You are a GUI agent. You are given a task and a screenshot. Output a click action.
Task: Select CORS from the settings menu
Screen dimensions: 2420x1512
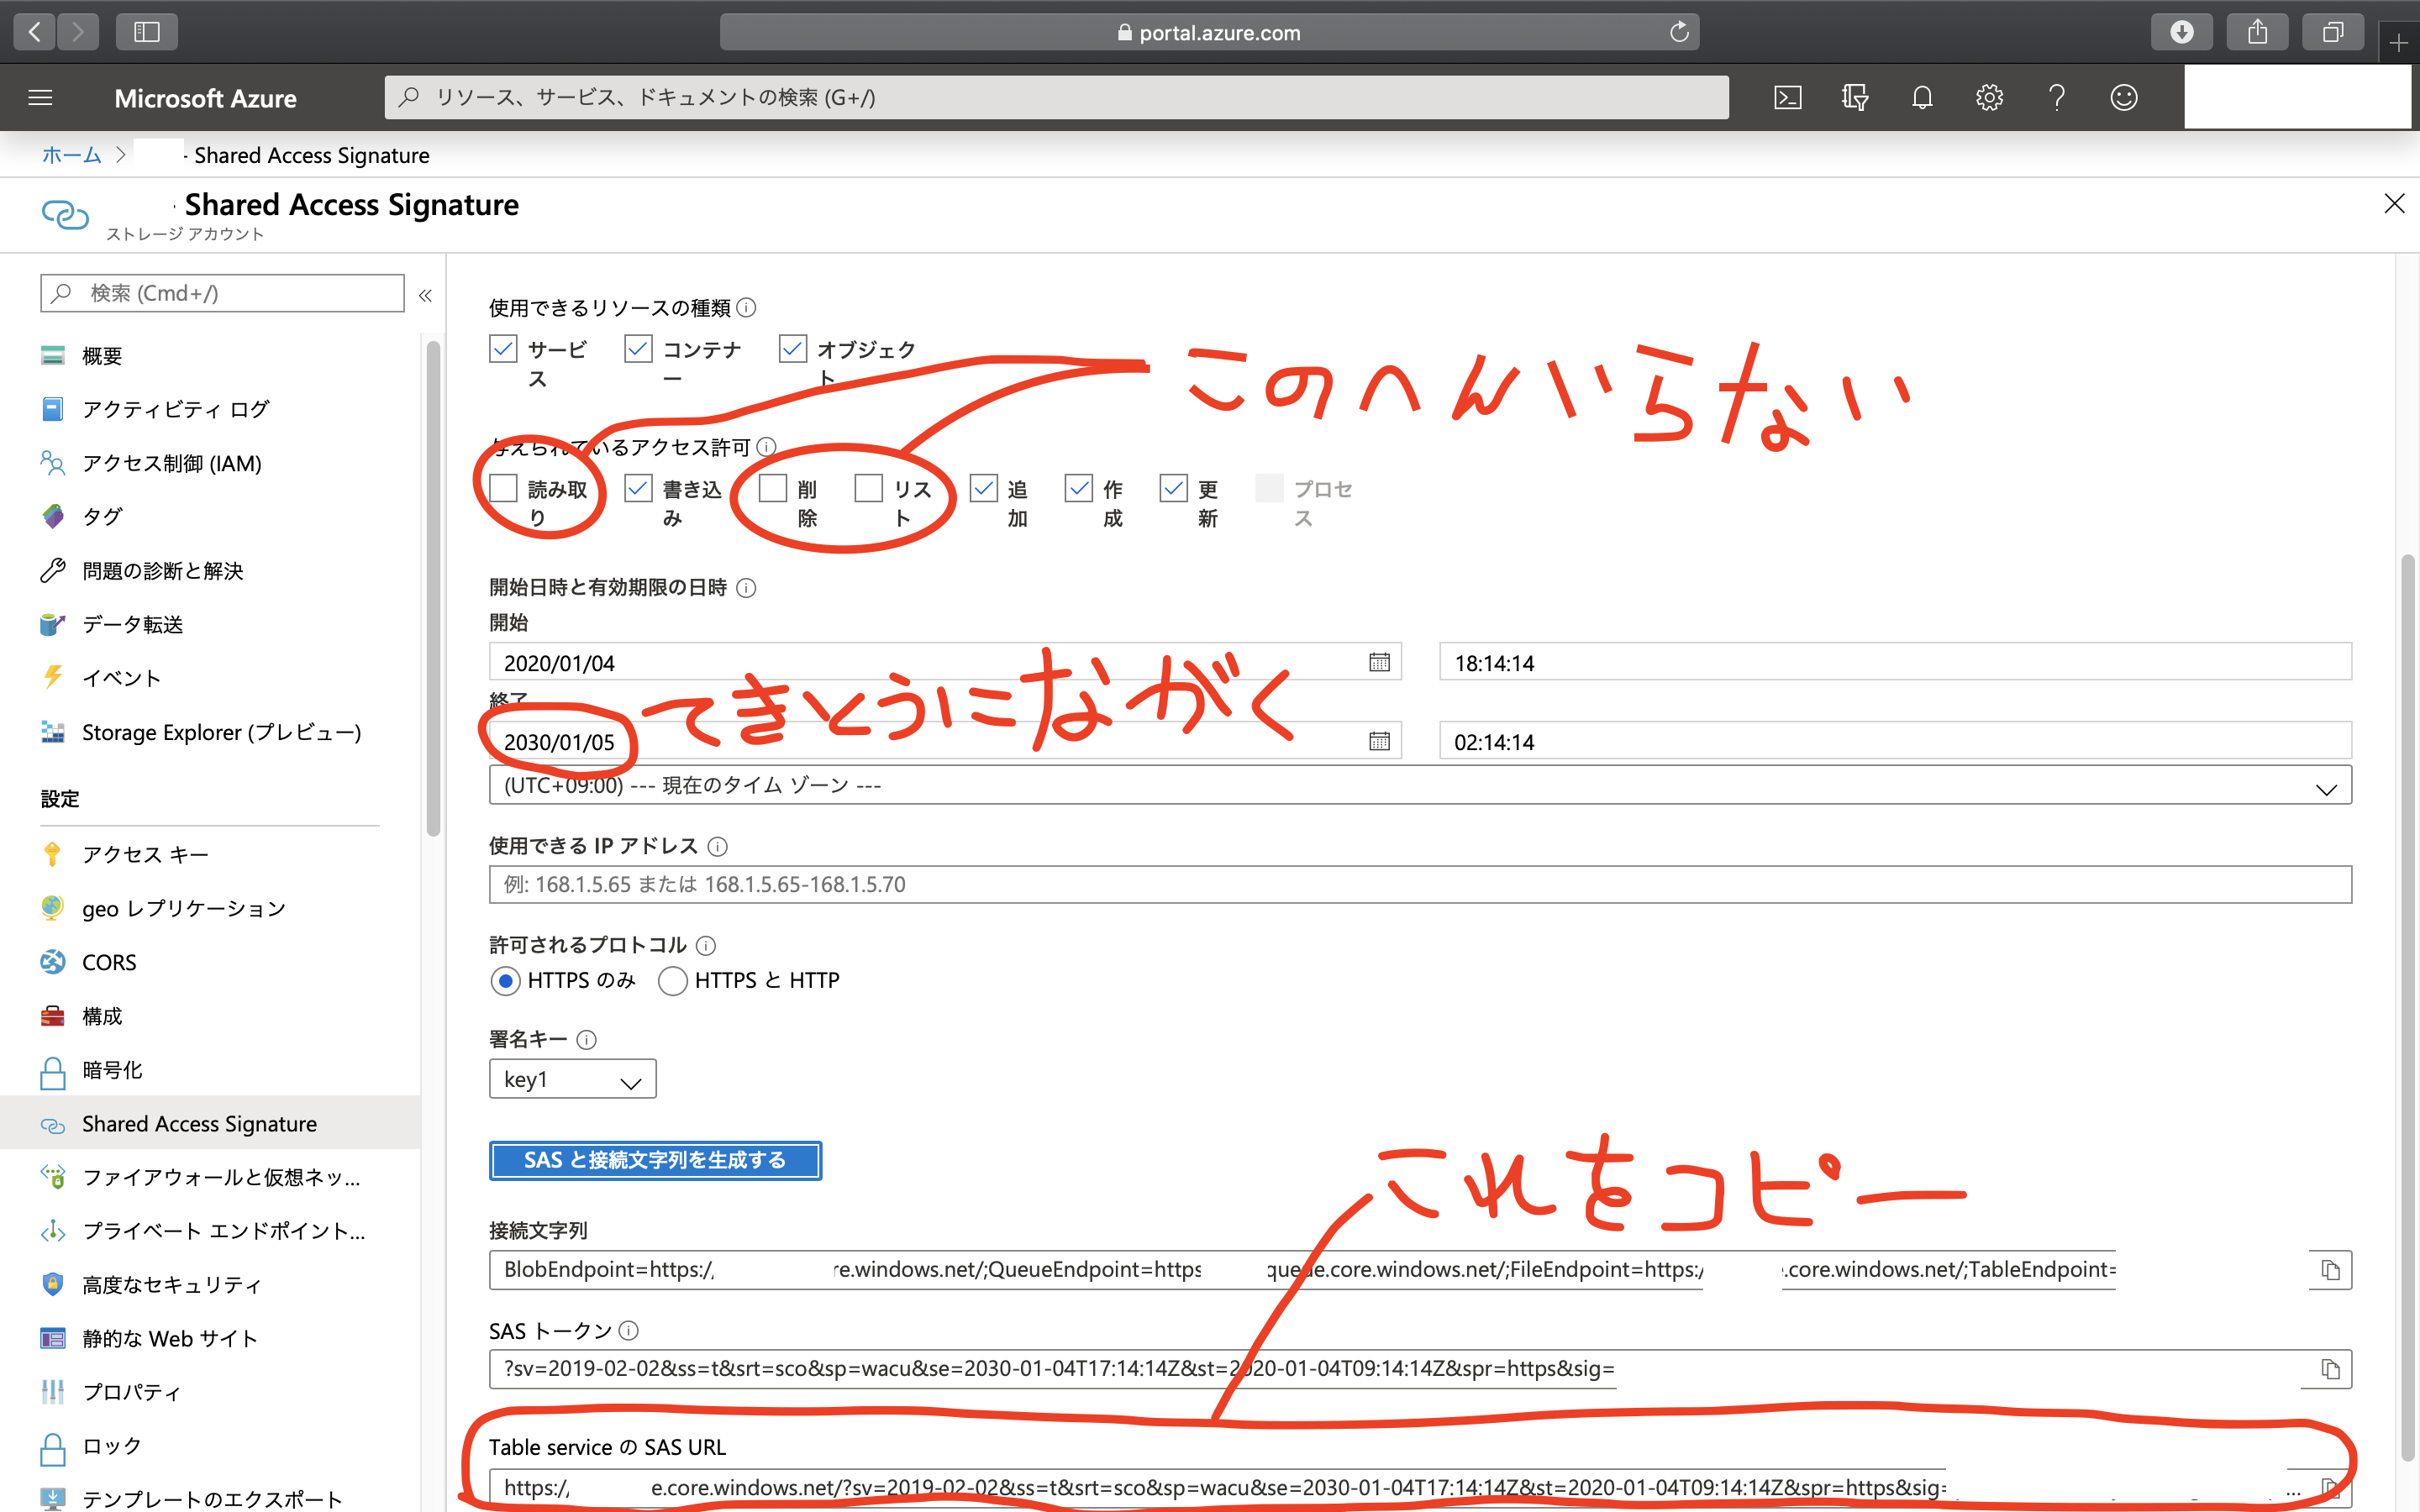(108, 962)
